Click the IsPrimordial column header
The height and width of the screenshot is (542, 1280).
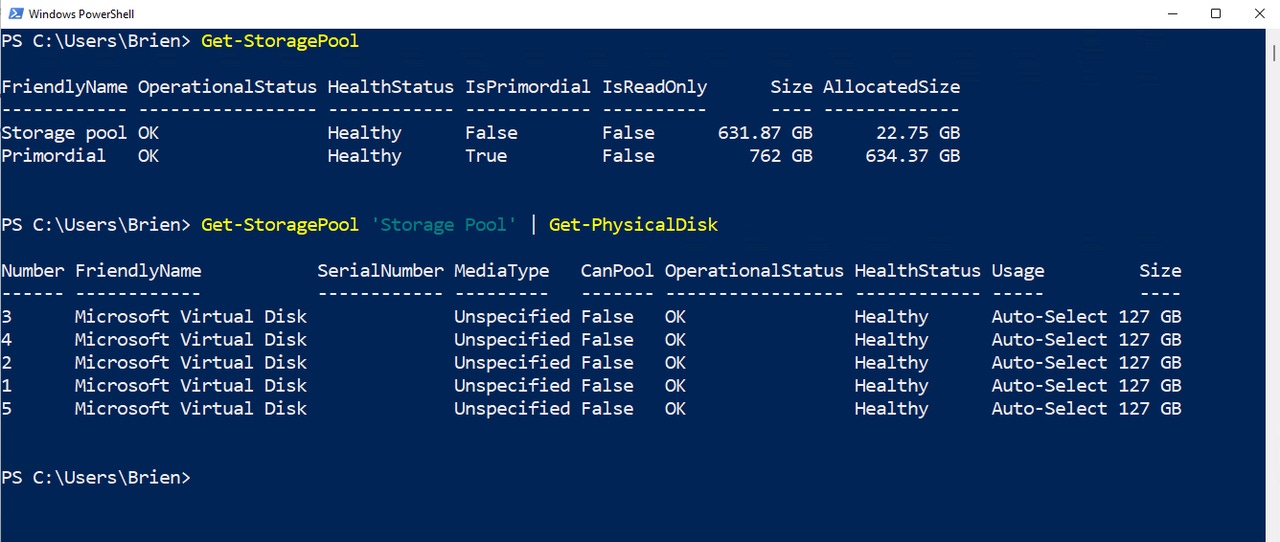tap(527, 87)
